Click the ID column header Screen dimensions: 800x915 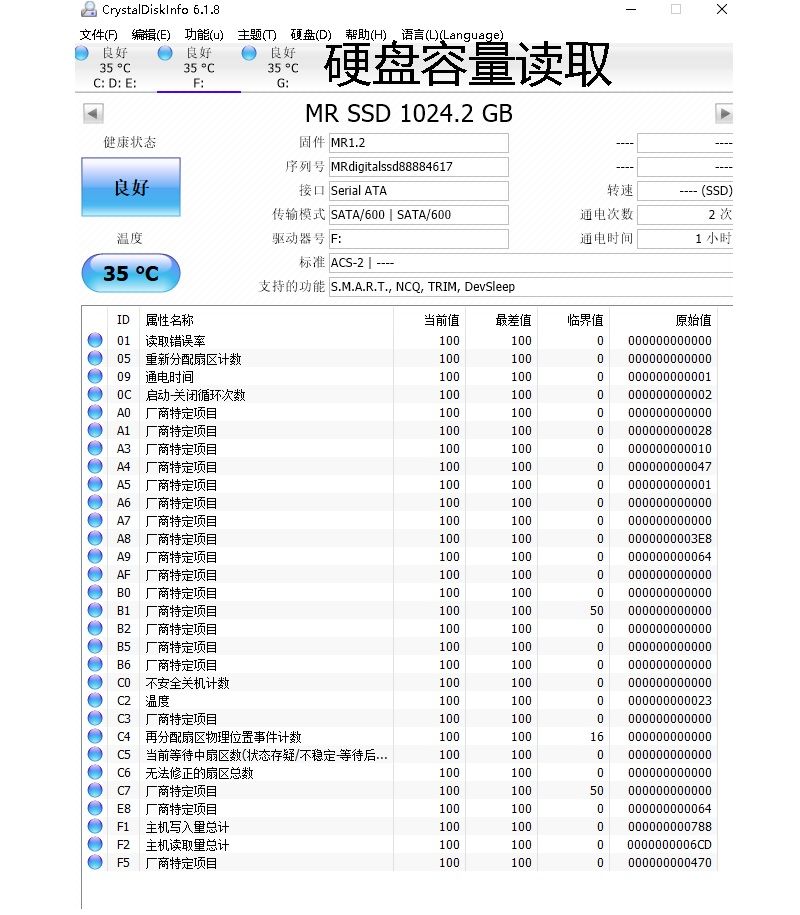[x=123, y=320]
